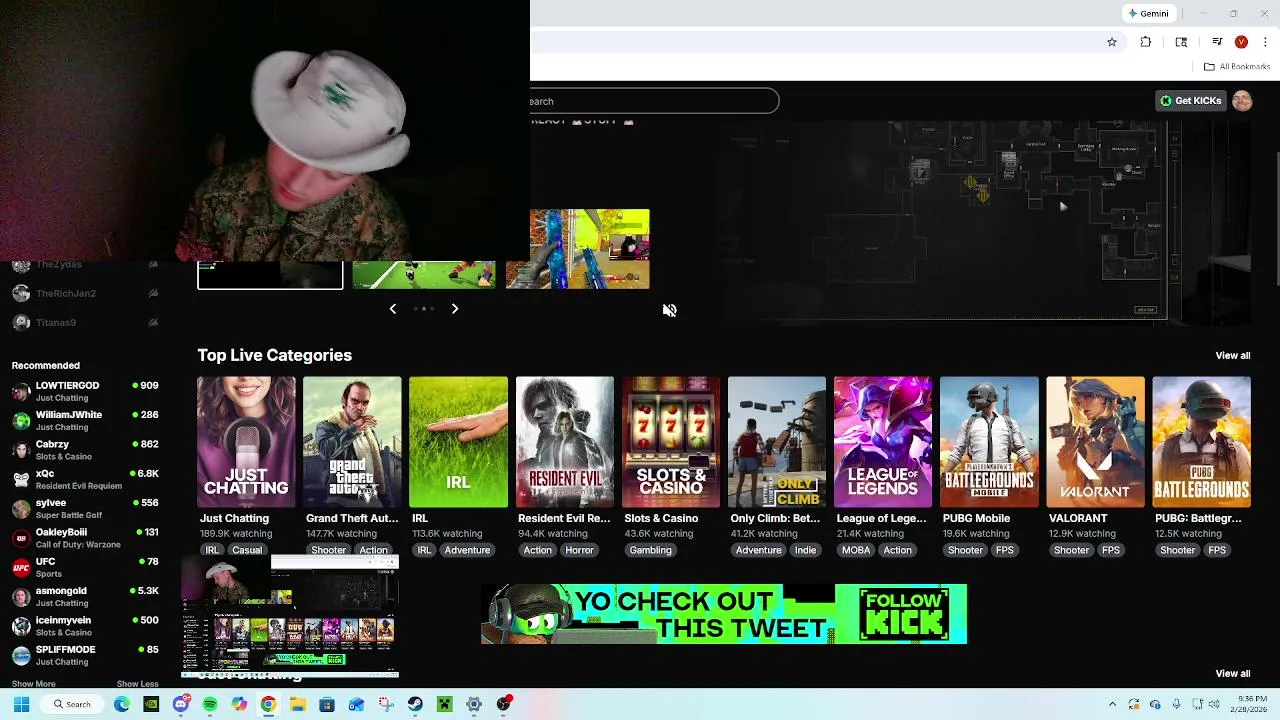Open VALORANT category card
This screenshot has width=1280, height=720.
coord(1095,442)
